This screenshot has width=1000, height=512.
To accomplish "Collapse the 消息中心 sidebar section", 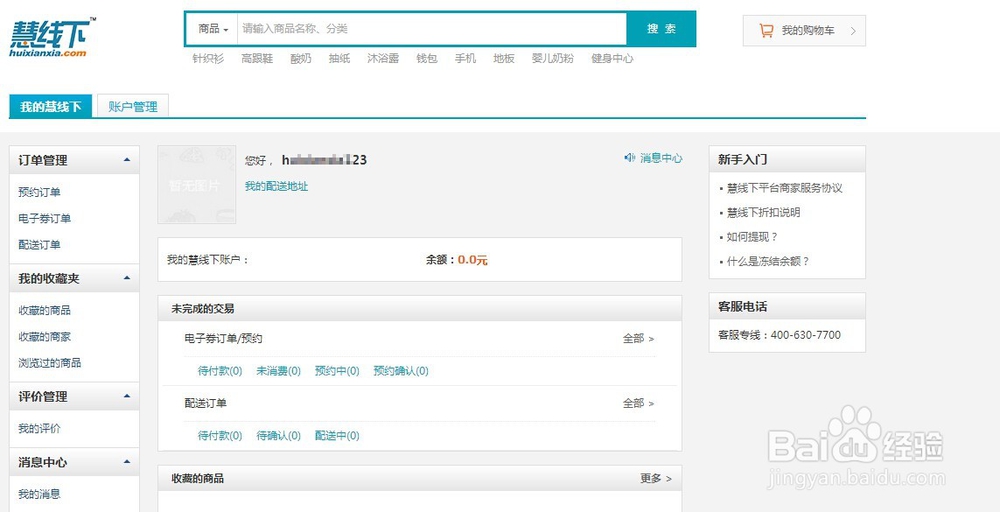I will [x=127, y=462].
